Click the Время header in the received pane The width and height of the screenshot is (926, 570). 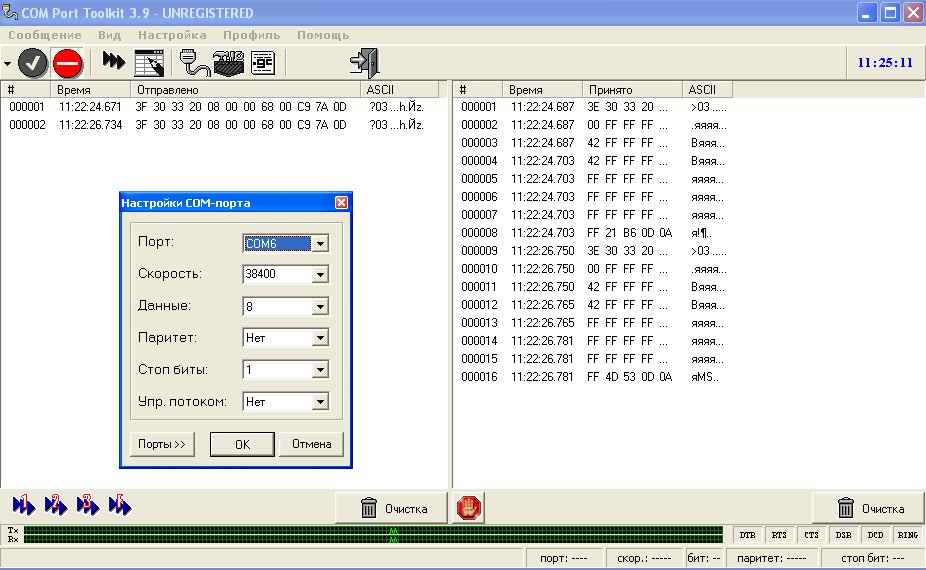pyautogui.click(x=542, y=90)
